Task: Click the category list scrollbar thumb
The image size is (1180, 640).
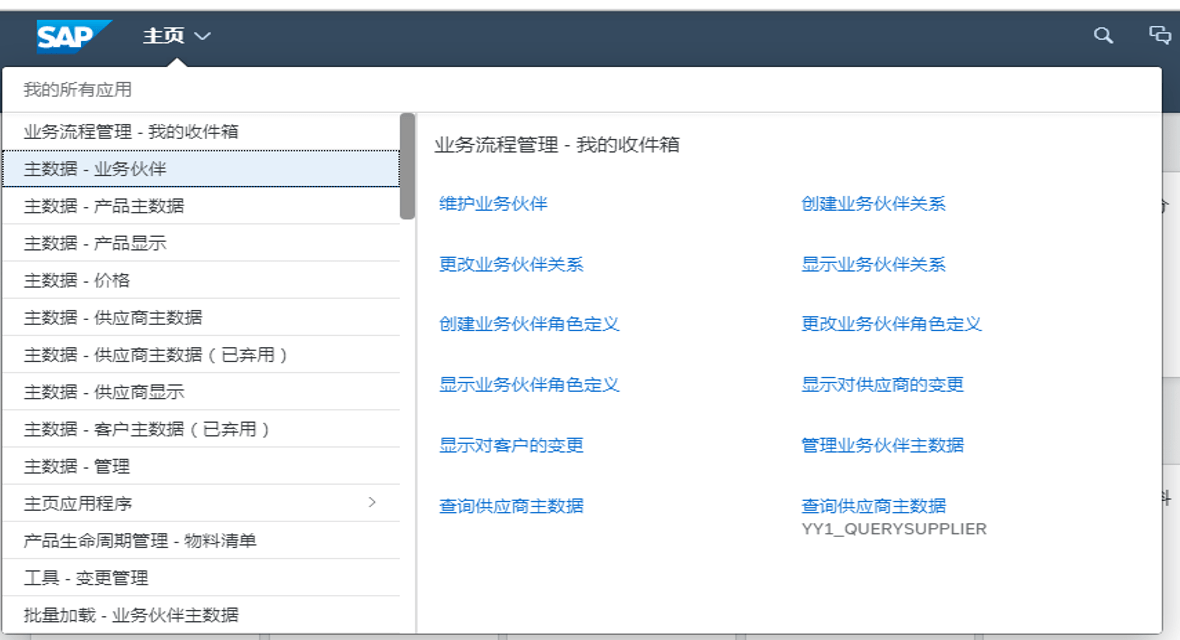Action: pyautogui.click(x=407, y=166)
